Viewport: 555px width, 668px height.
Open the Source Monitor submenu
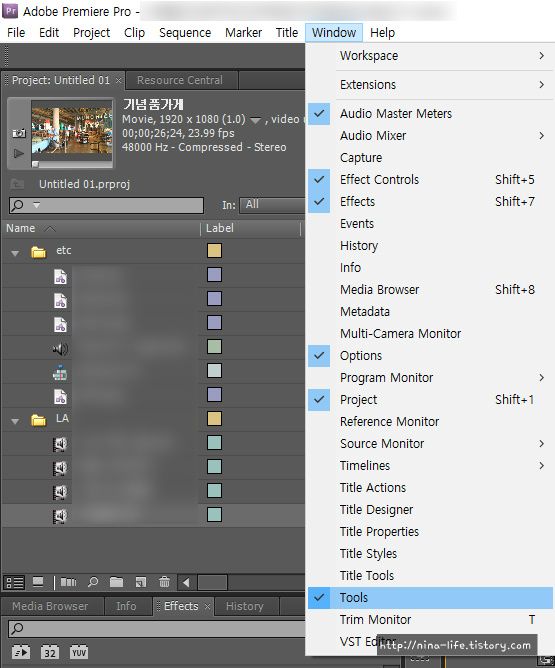[x=430, y=443]
